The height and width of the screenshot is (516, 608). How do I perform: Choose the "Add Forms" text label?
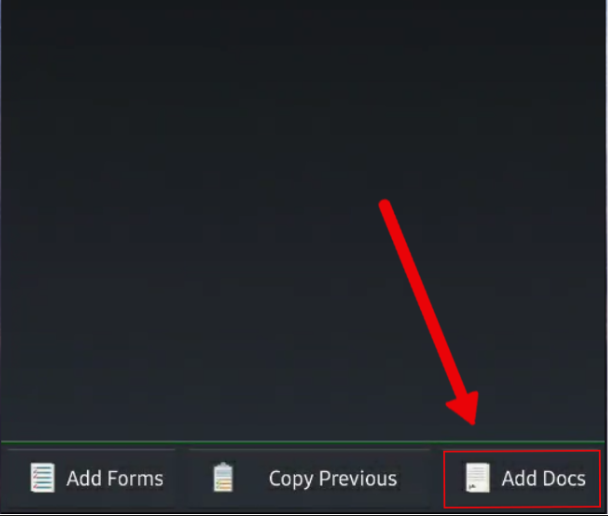click(x=115, y=478)
